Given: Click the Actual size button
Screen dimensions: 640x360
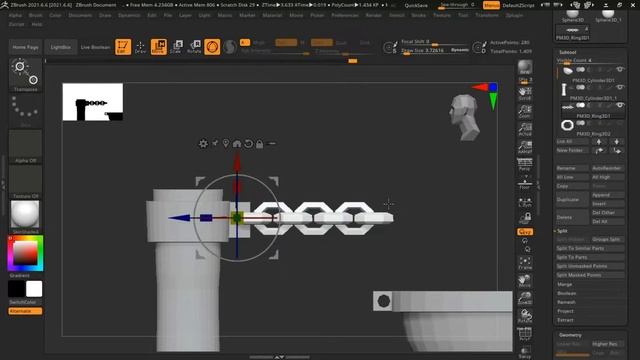Looking at the screenshot, I should (525, 129).
